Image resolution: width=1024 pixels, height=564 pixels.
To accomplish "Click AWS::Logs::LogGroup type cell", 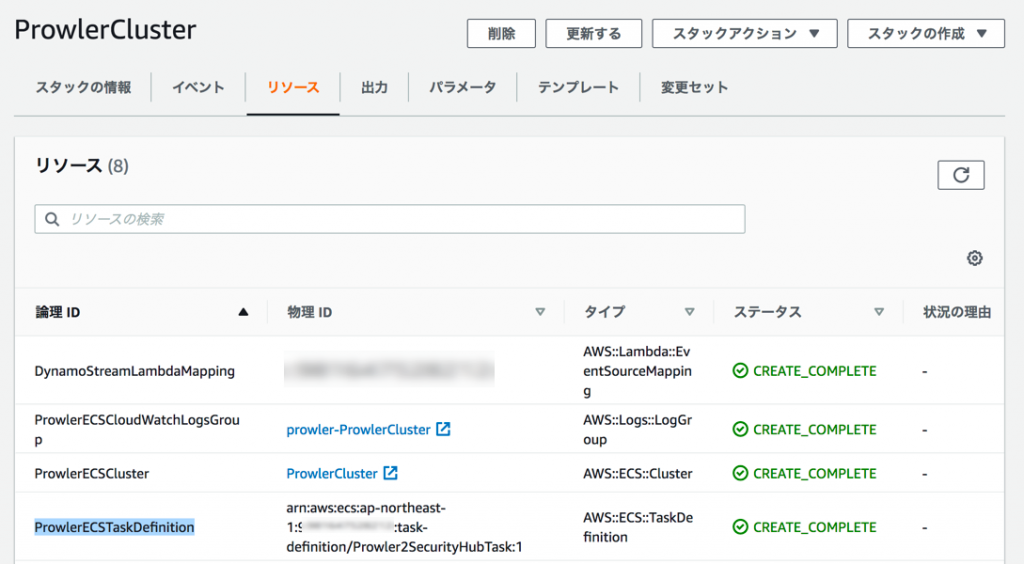I will 637,430.
